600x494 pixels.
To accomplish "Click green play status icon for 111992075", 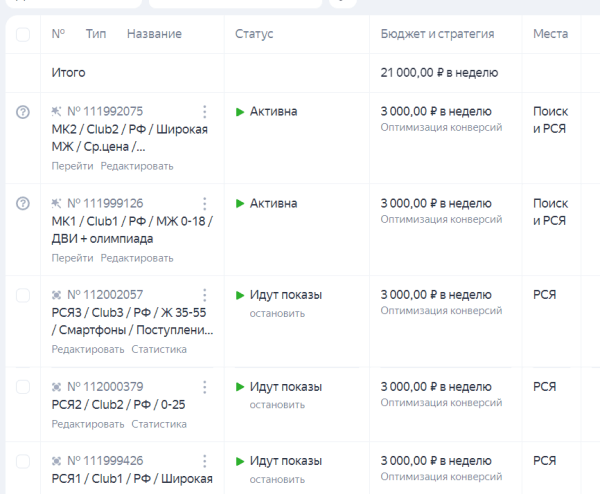I will point(240,112).
